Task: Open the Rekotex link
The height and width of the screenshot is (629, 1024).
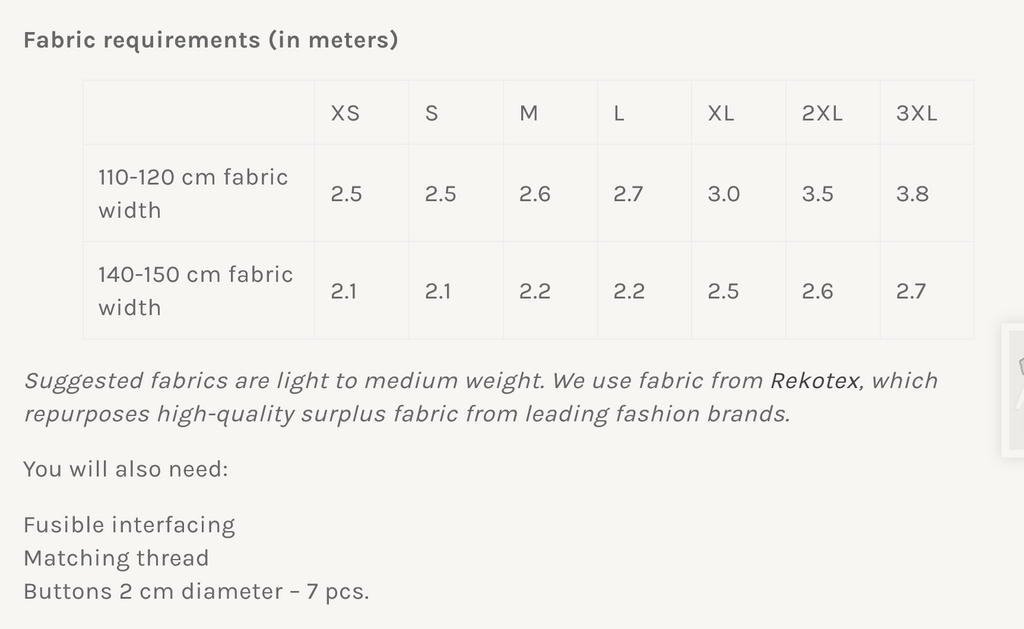Action: (814, 381)
